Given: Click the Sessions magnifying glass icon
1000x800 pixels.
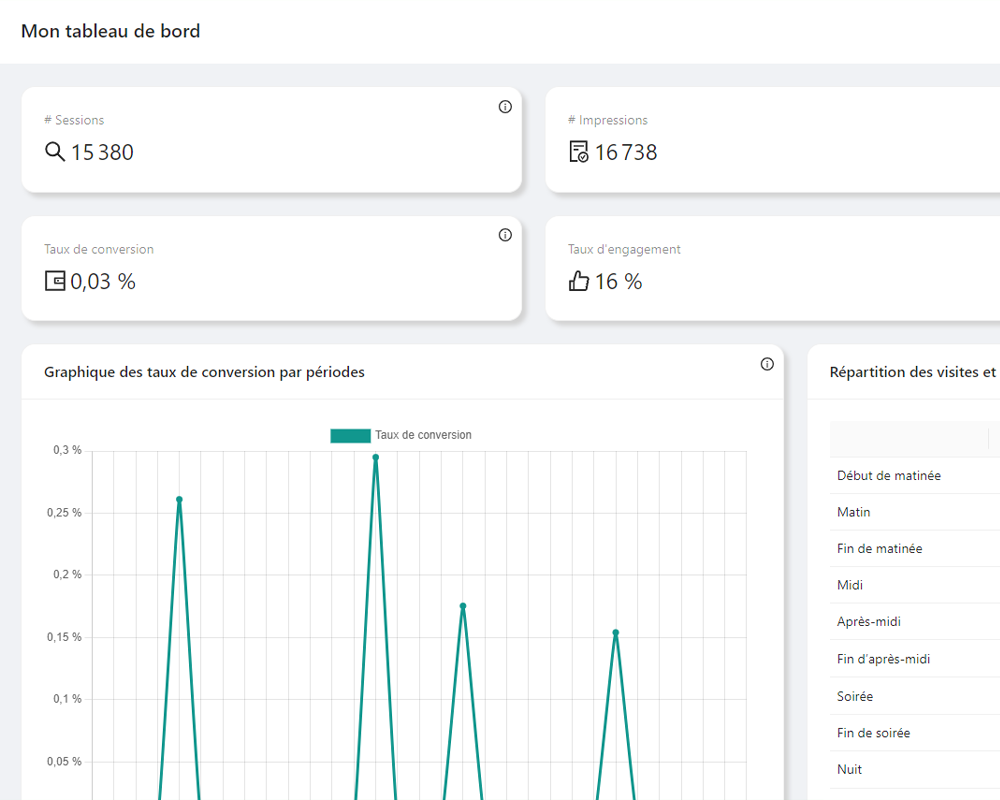Looking at the screenshot, I should point(55,152).
